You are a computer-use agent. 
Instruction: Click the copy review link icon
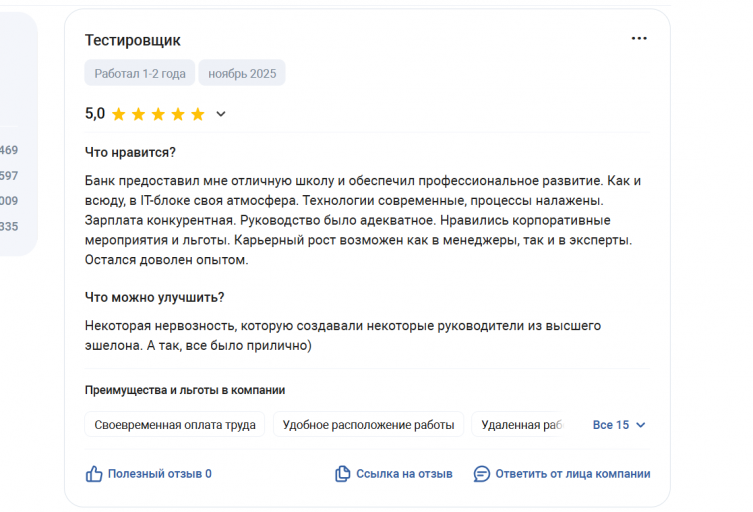343,474
